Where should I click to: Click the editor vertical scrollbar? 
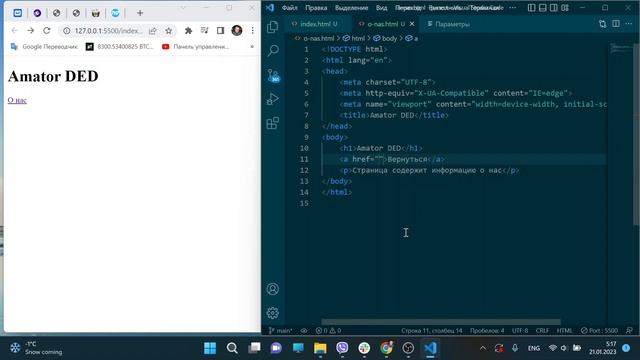click(636, 135)
